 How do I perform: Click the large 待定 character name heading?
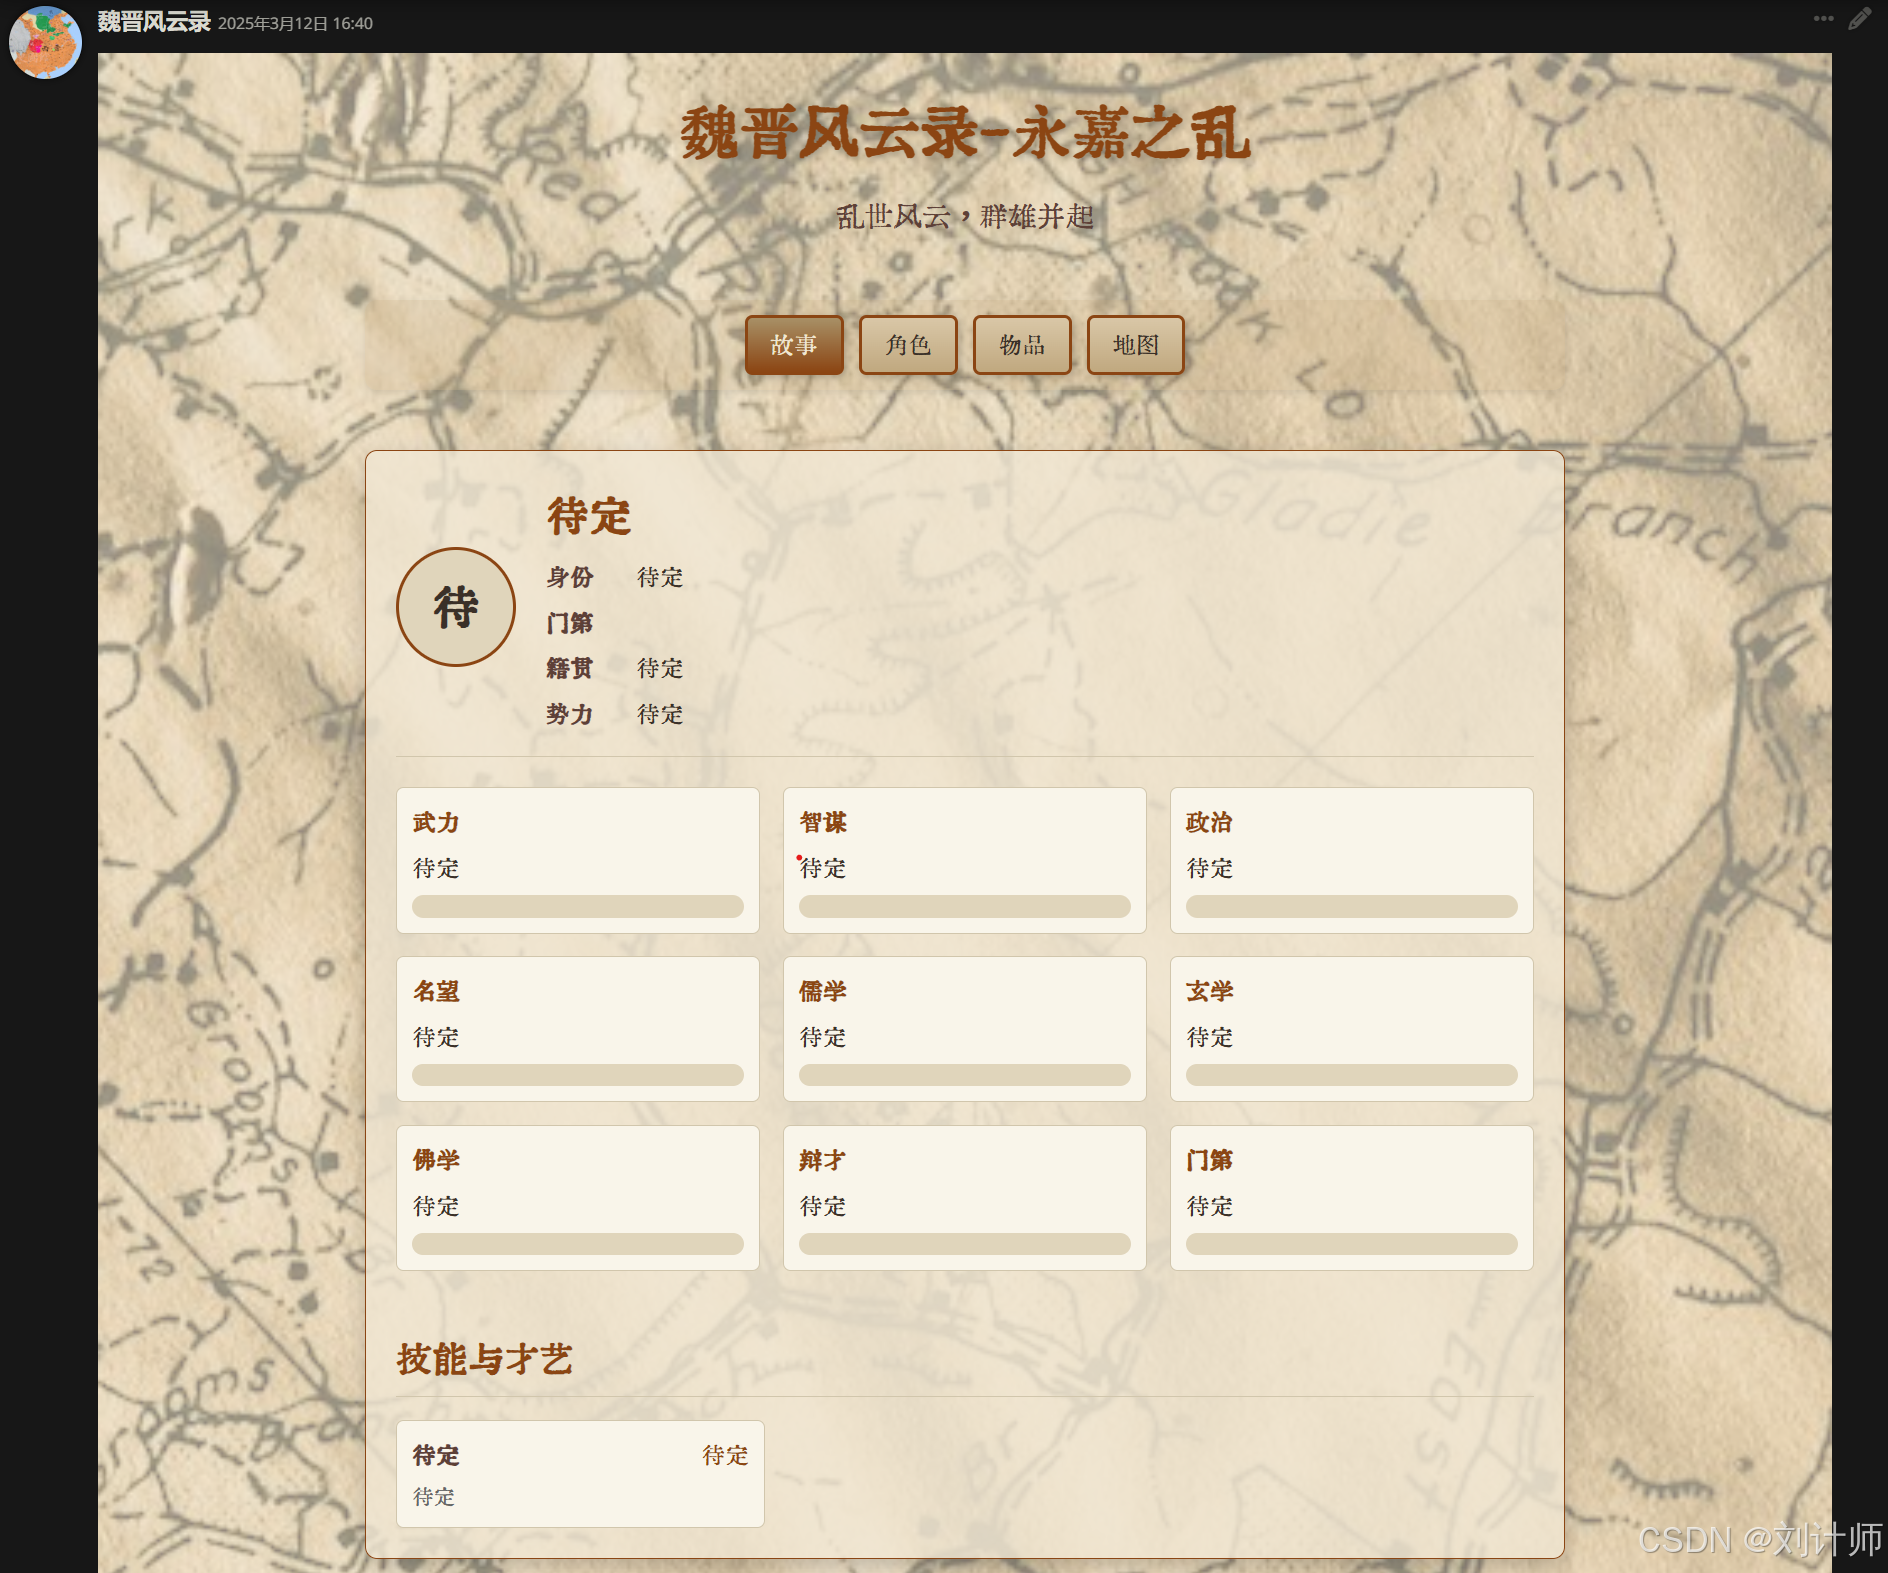[x=589, y=517]
